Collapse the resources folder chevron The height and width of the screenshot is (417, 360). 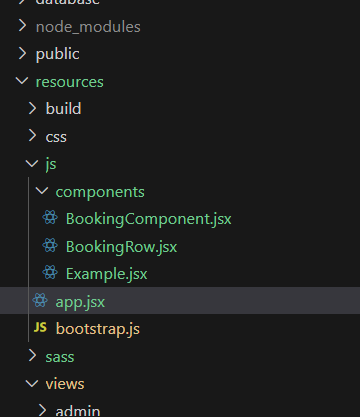pos(22,81)
